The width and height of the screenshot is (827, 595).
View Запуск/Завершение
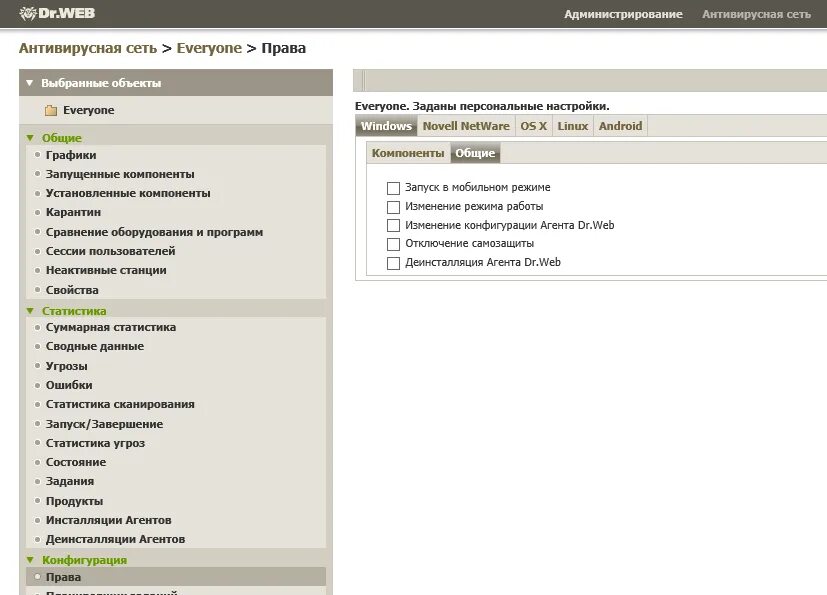click(x=104, y=424)
